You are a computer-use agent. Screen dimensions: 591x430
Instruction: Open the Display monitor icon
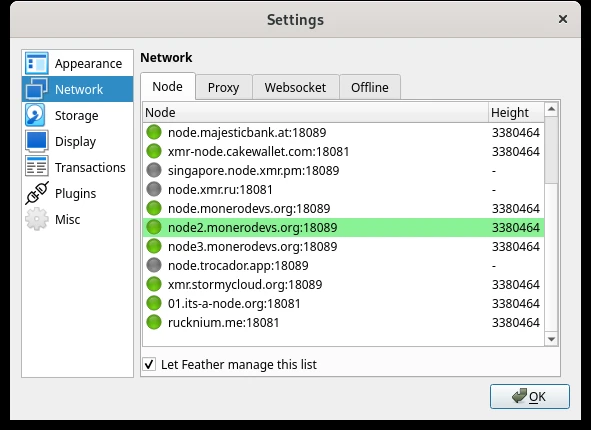pyautogui.click(x=37, y=141)
